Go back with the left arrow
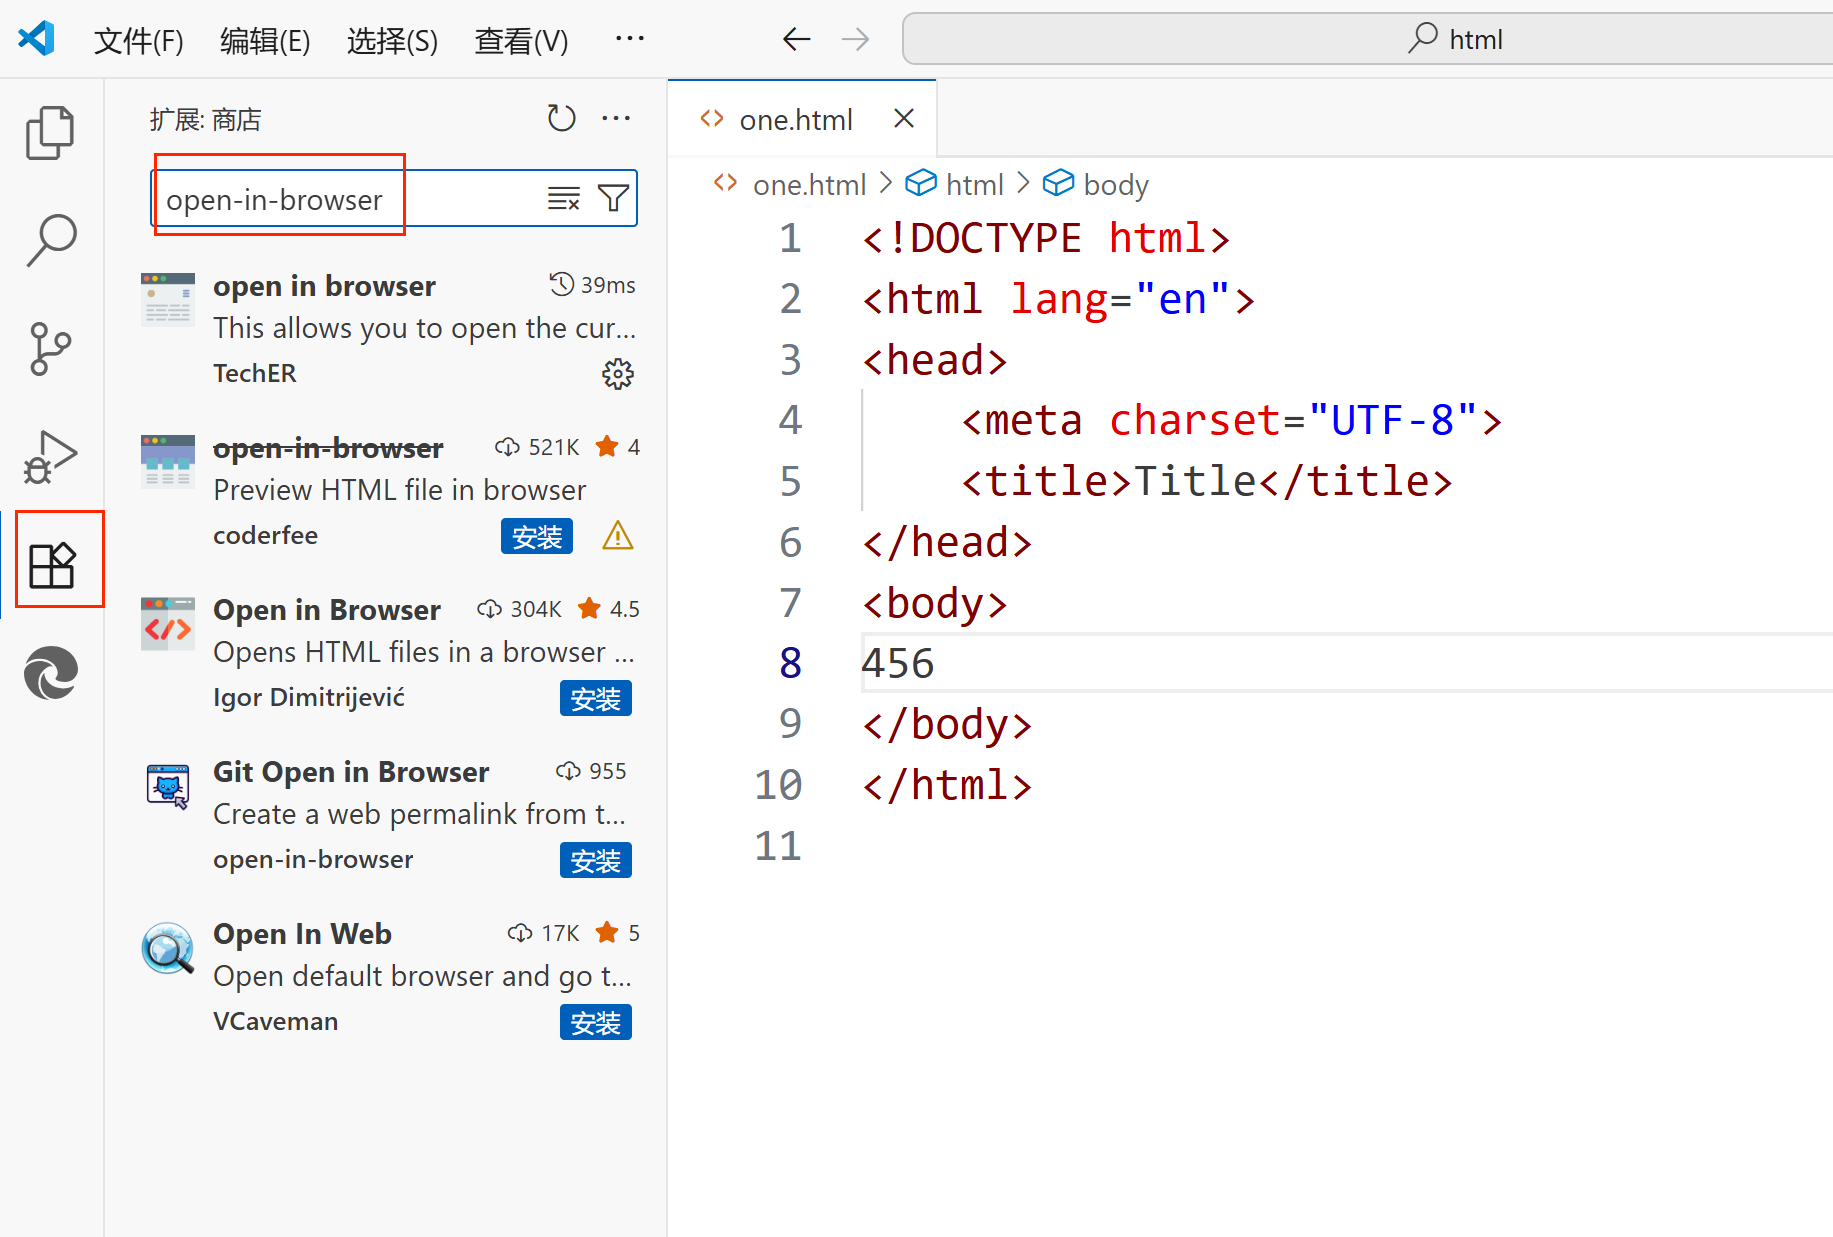Image resolution: width=1833 pixels, height=1237 pixels. pyautogui.click(x=796, y=39)
